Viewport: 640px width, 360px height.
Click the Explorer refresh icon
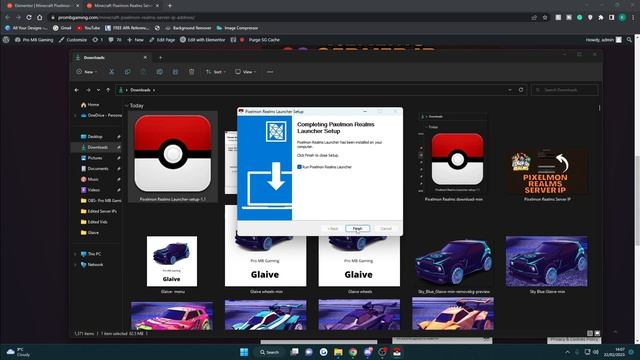pyautogui.click(x=521, y=90)
